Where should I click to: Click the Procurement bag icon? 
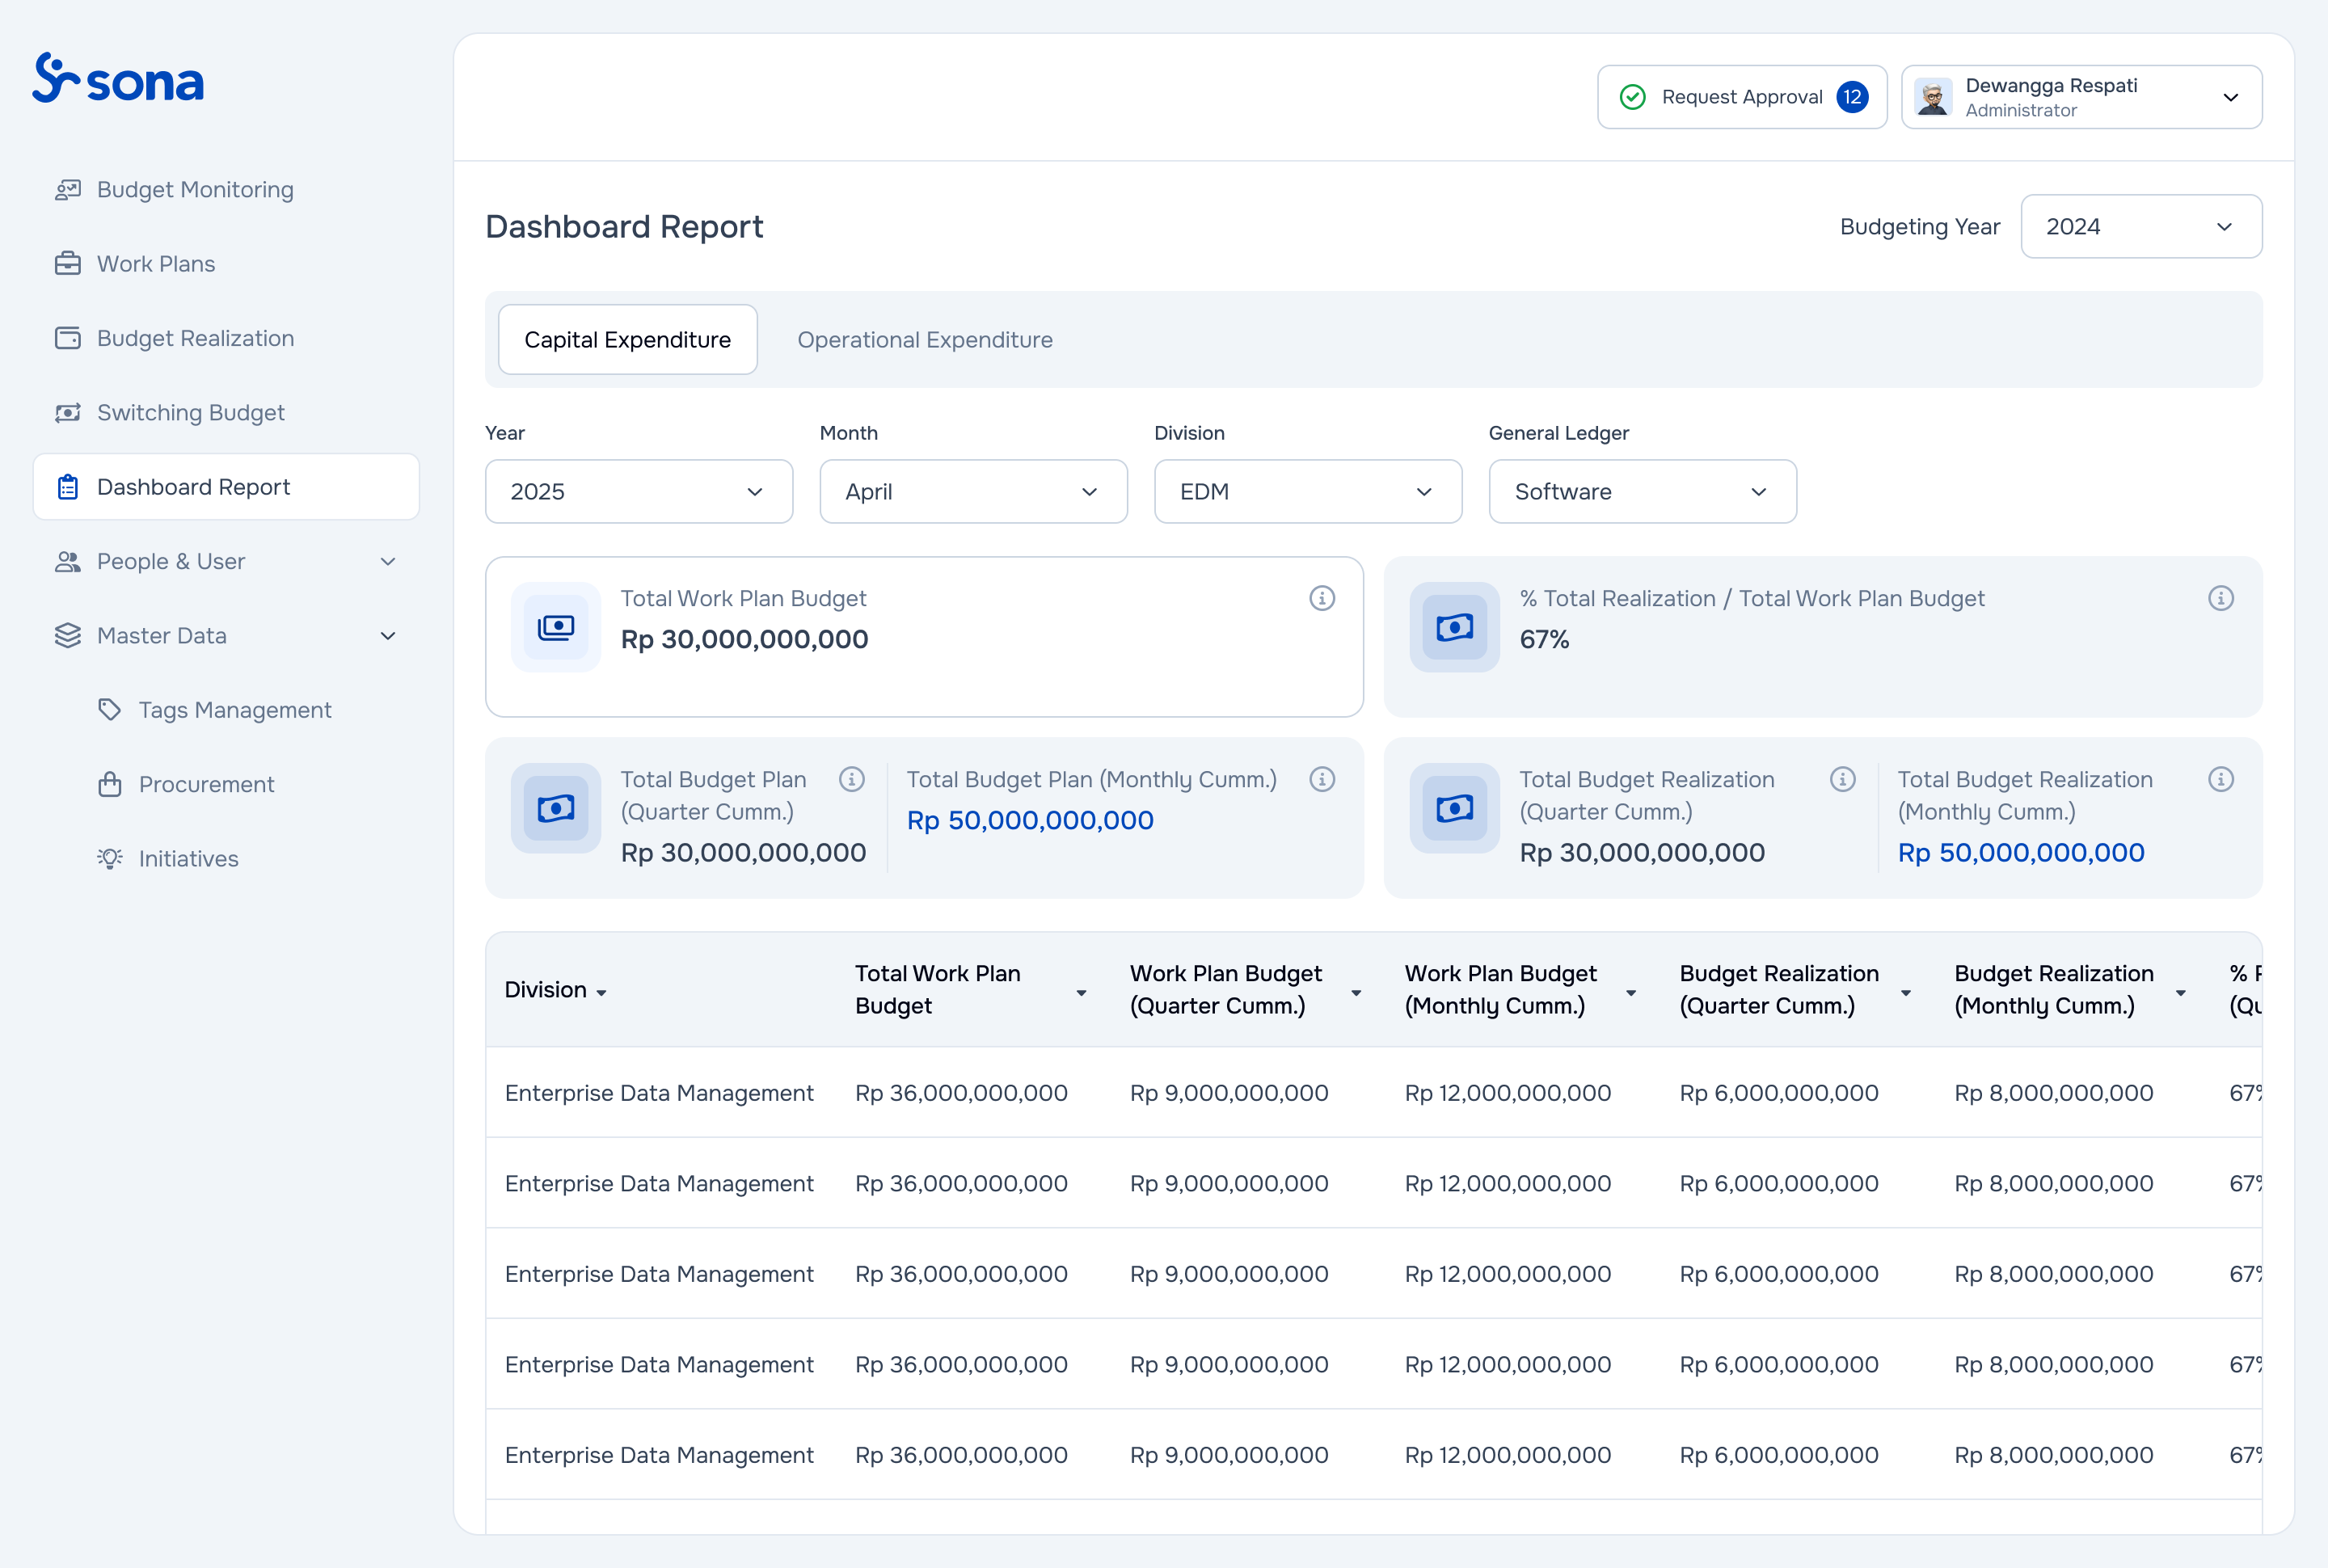click(110, 785)
